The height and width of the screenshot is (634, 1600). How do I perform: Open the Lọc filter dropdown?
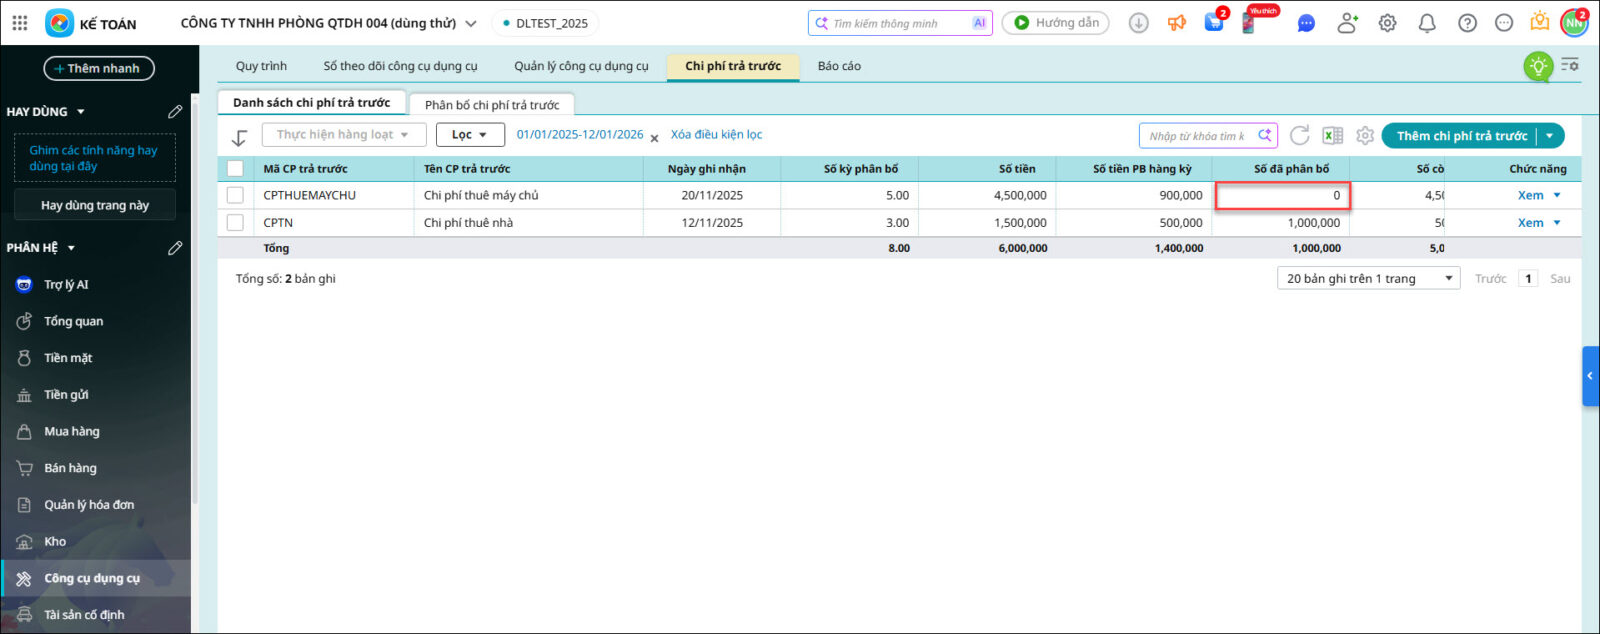click(469, 135)
